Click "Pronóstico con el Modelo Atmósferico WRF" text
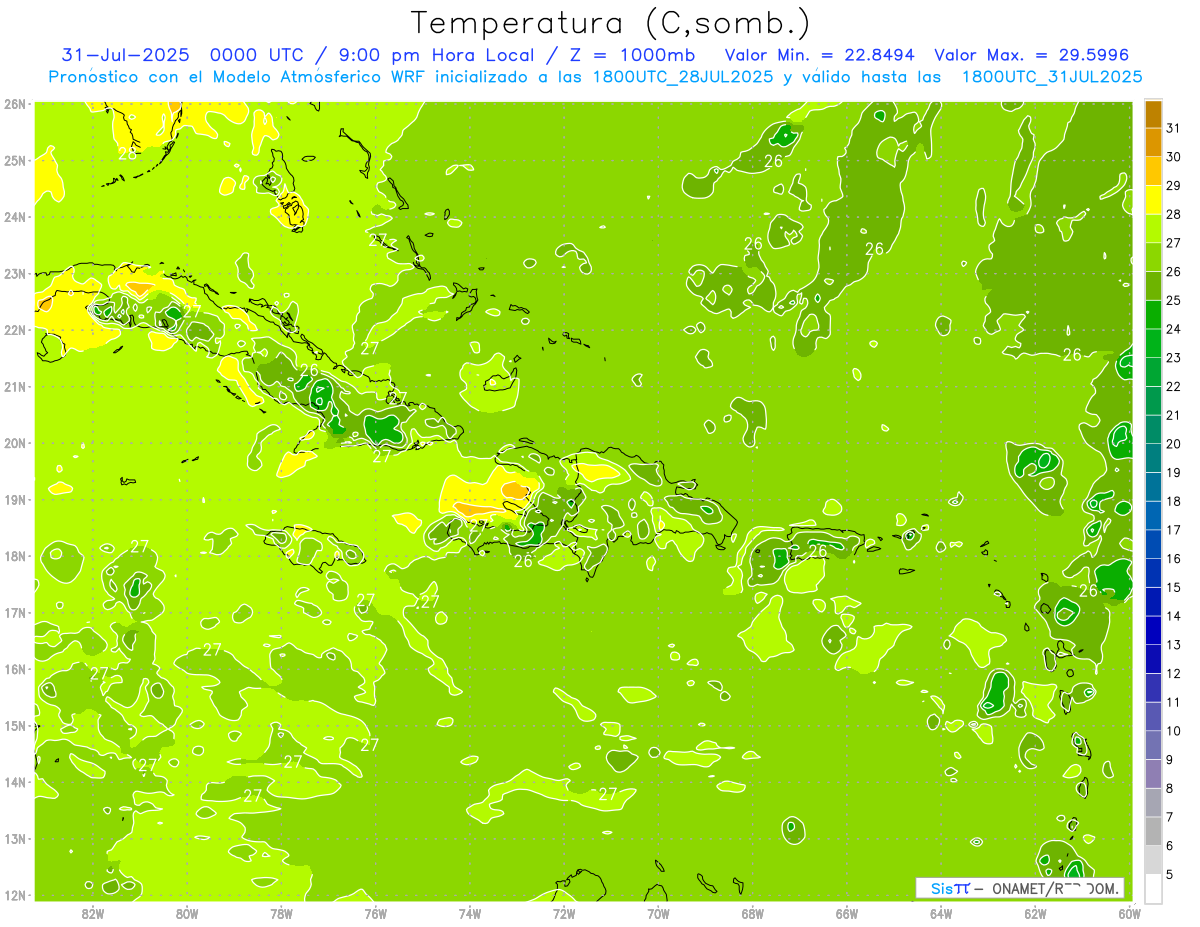 tap(238, 76)
